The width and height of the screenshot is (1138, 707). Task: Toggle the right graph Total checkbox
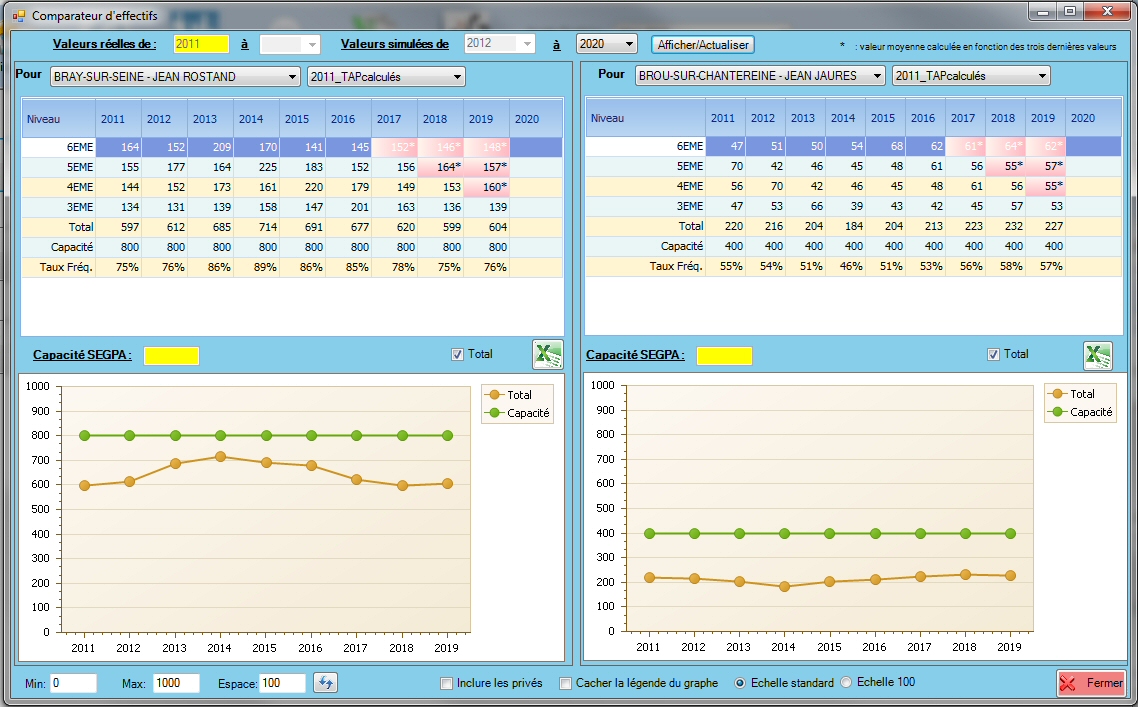pos(993,354)
